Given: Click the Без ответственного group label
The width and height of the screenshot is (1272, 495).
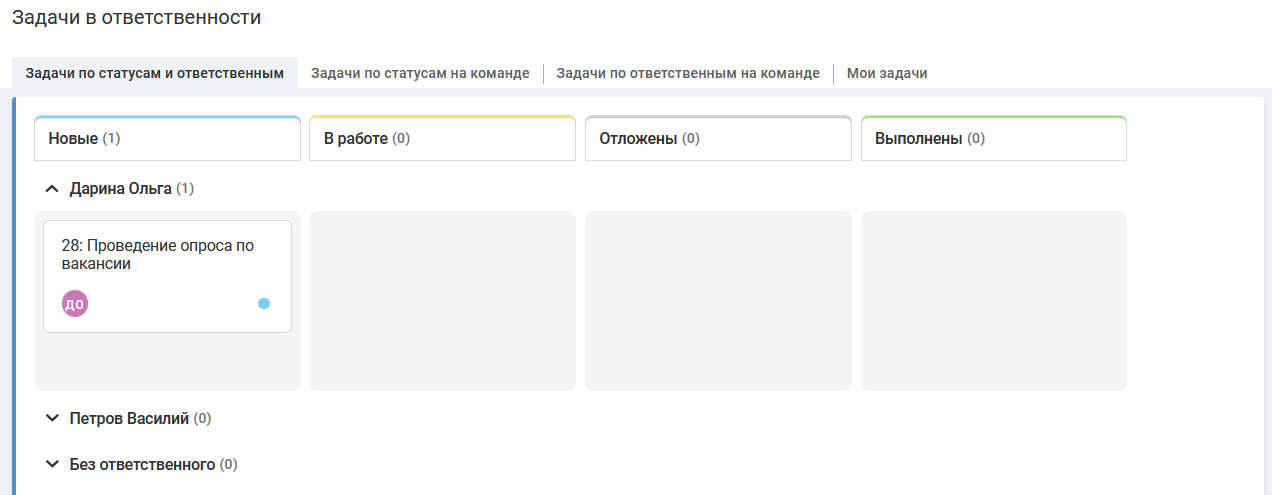Looking at the screenshot, I should 142,465.
